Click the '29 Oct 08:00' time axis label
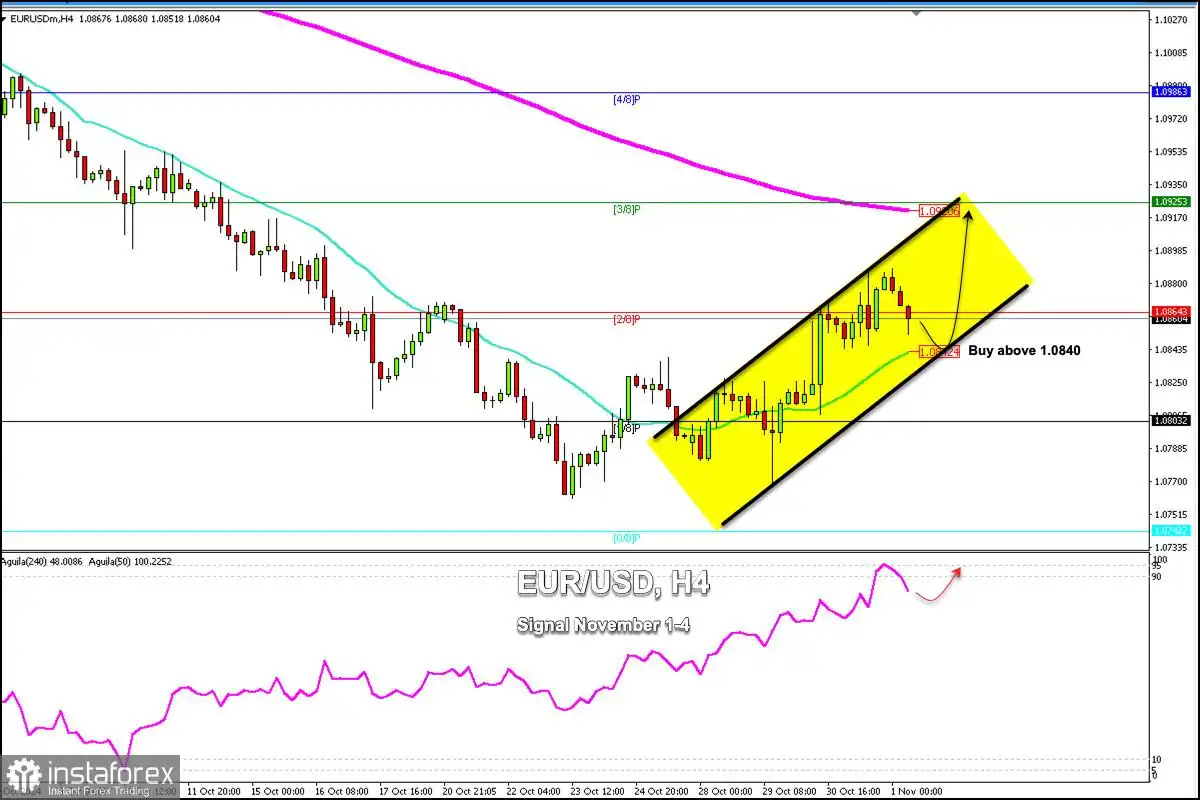Screen dimensions: 1200x800 point(787,791)
